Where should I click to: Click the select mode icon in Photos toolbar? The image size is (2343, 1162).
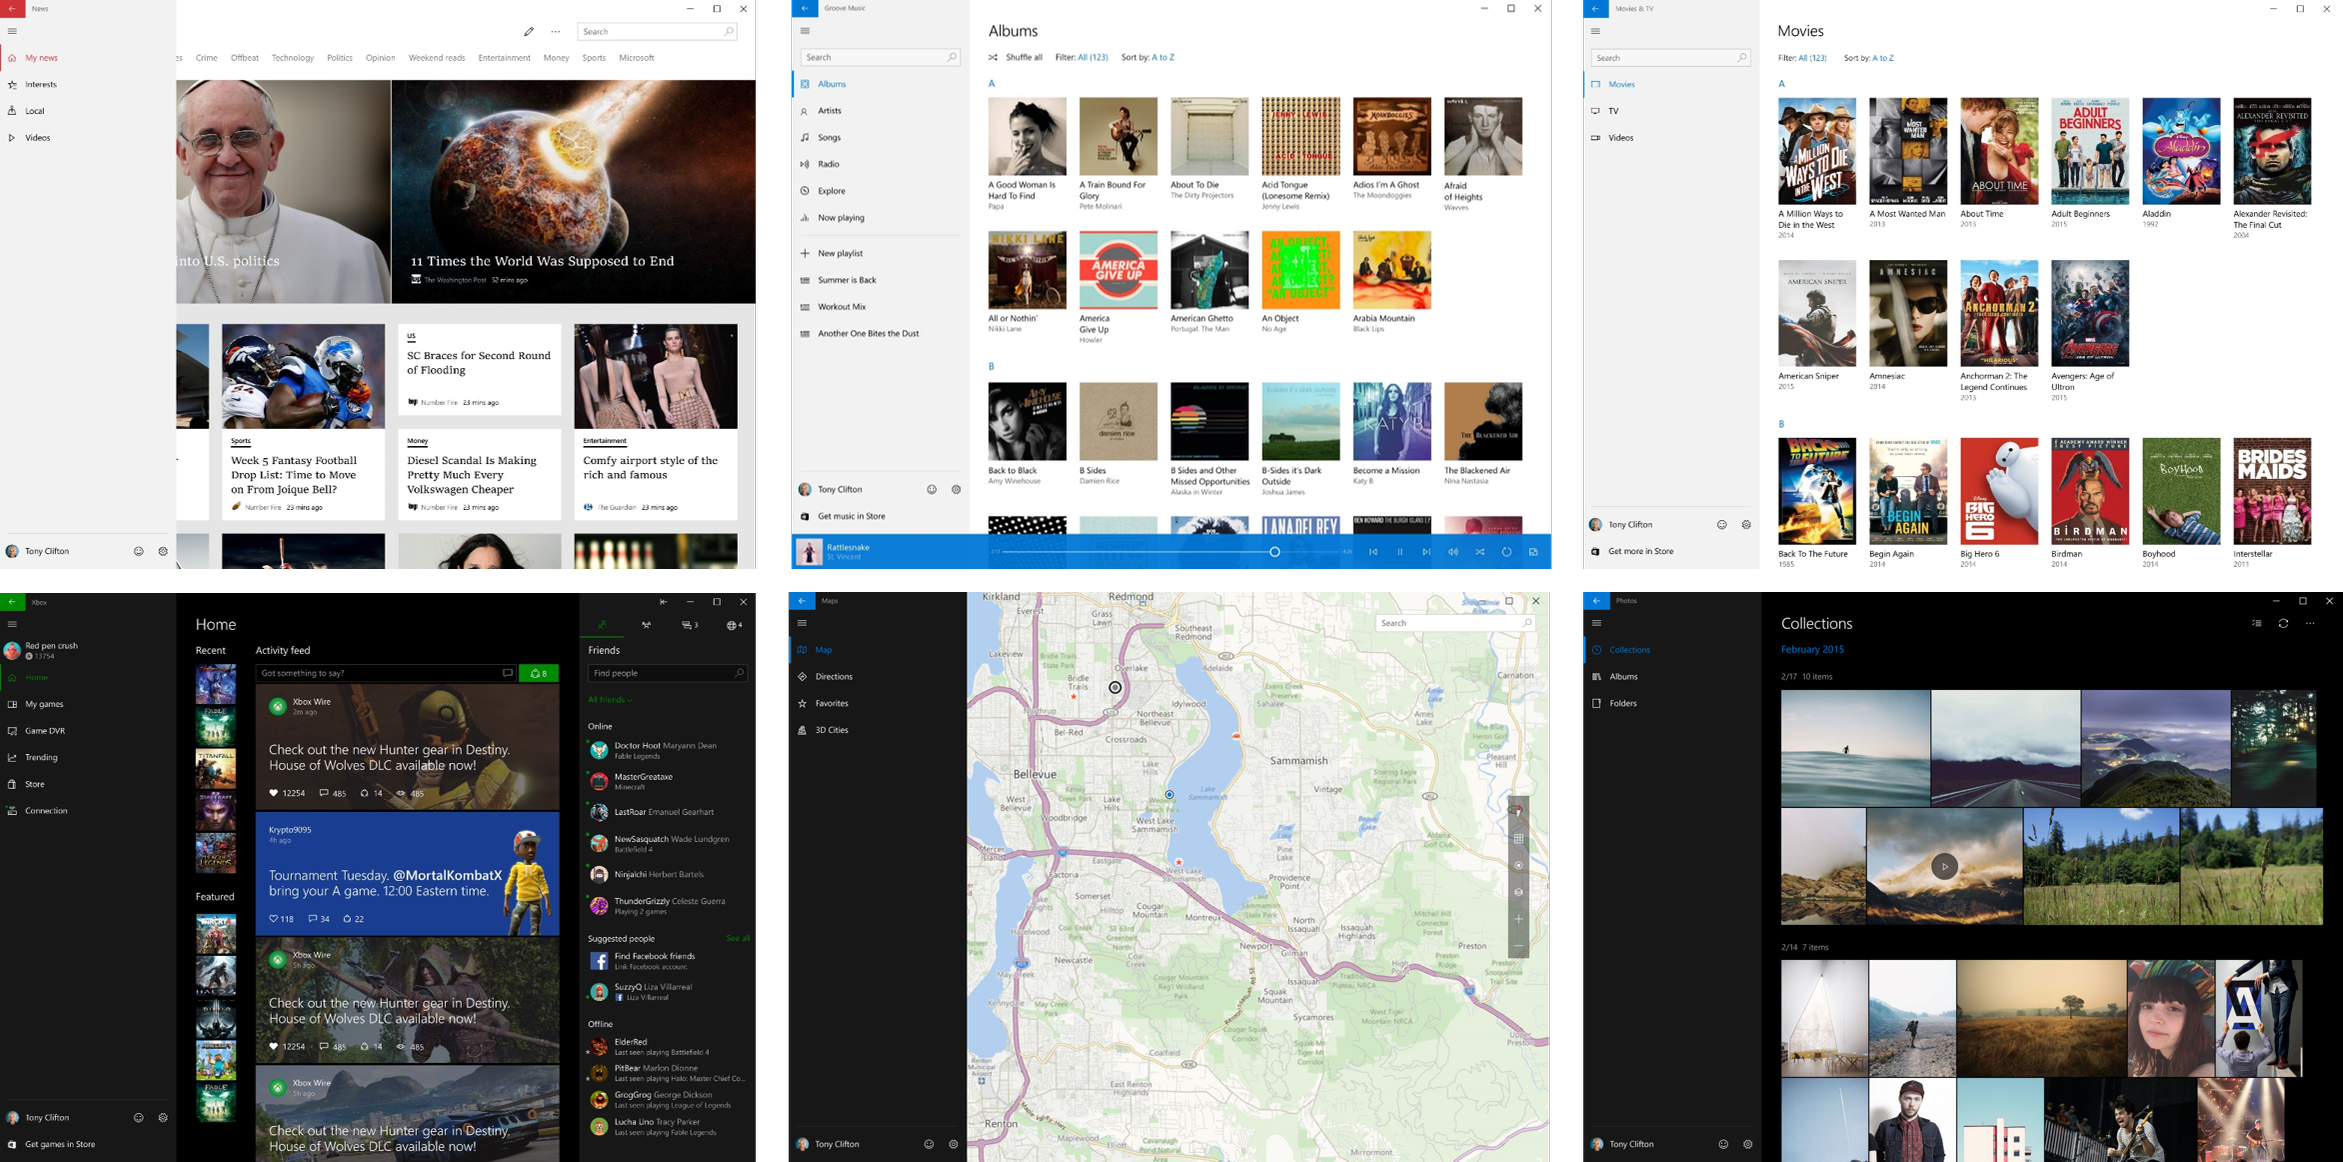[x=2257, y=623]
